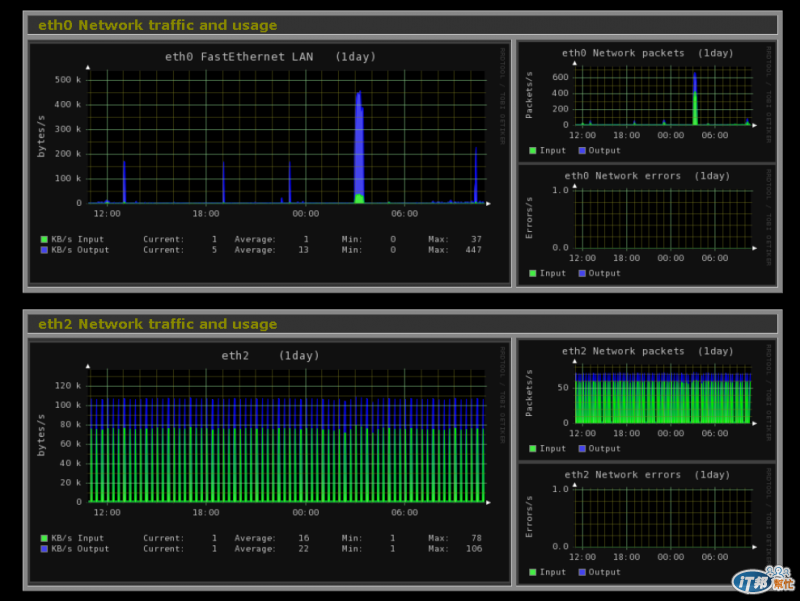Image resolution: width=800 pixels, height=601 pixels.
Task: Select eth0 output Average value 13
Action: tap(304, 250)
